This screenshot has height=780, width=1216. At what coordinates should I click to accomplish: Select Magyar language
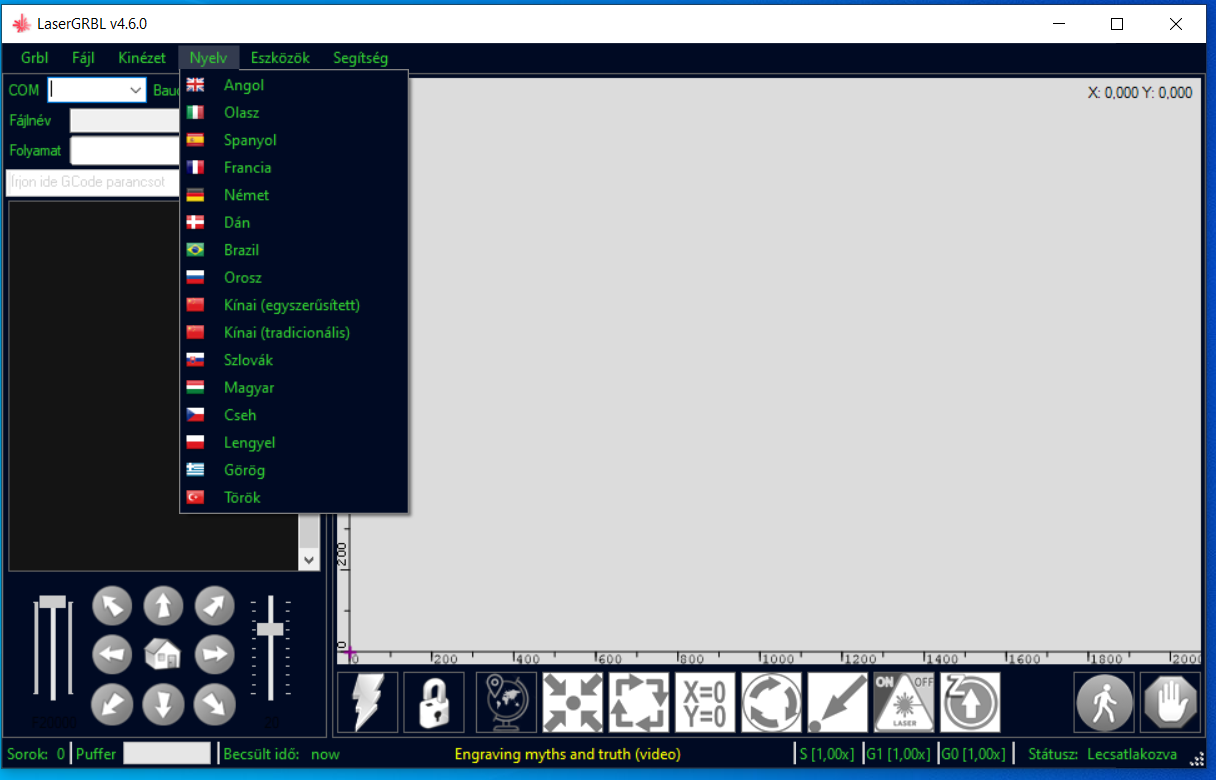coord(294,388)
